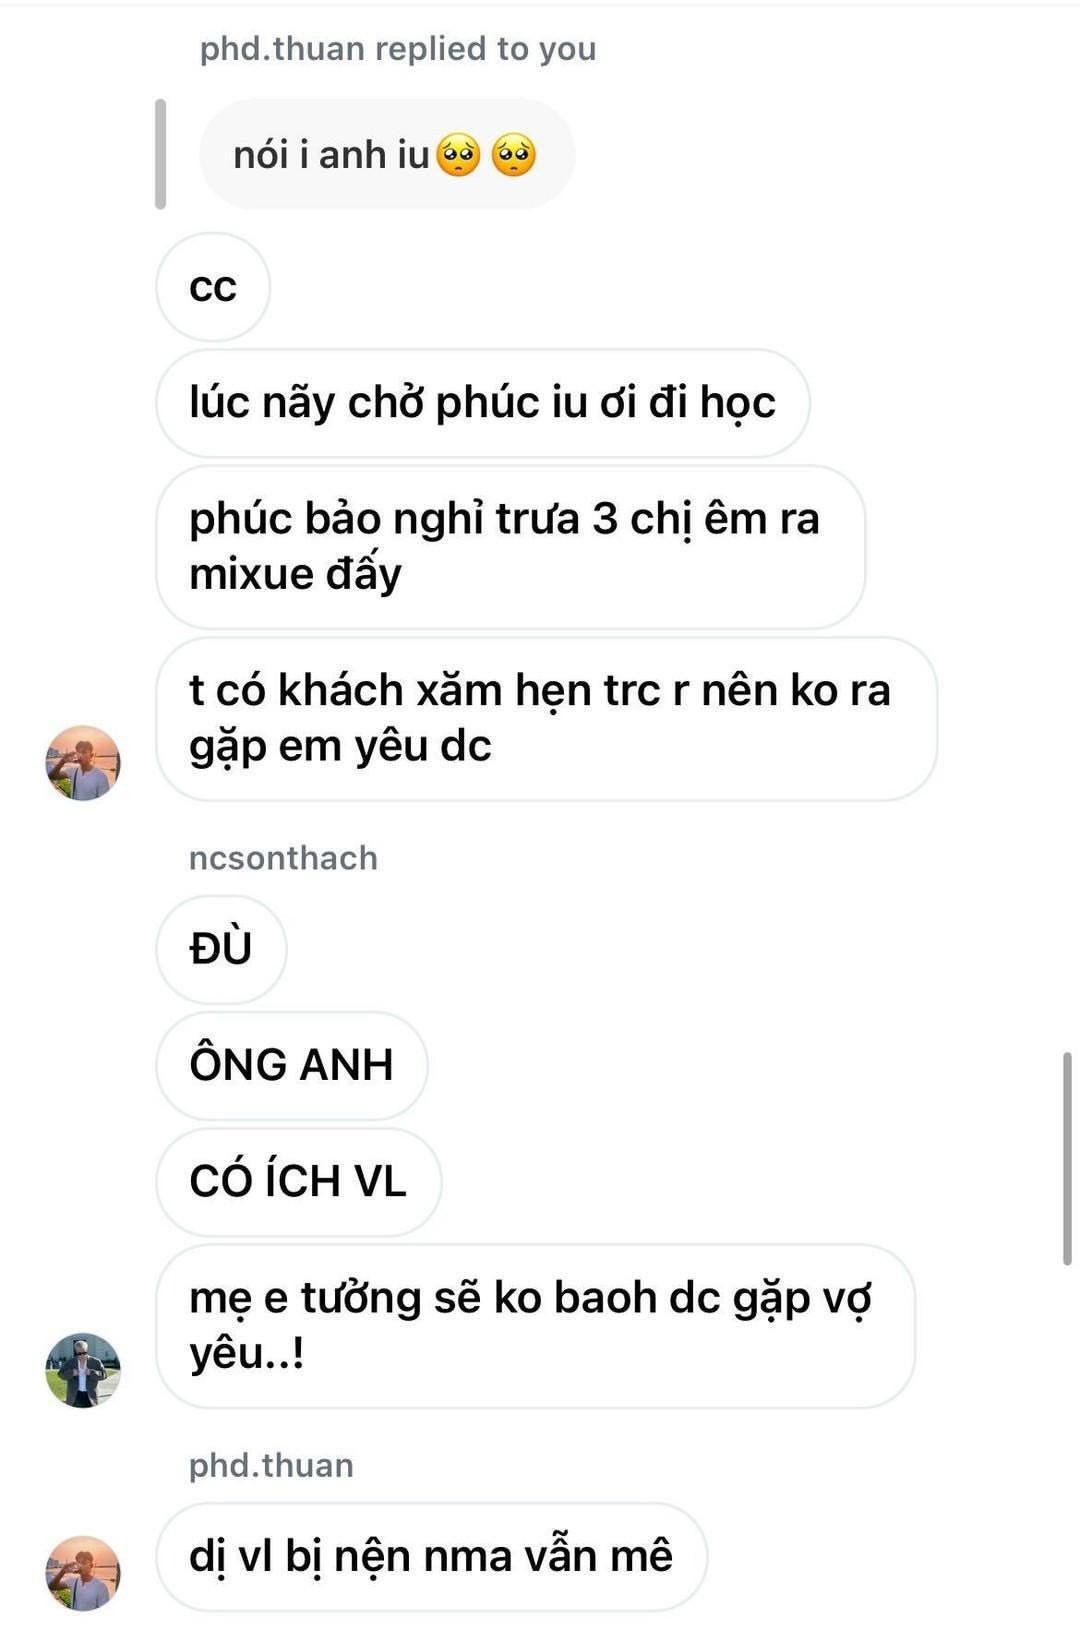Image resolution: width=1080 pixels, height=1642 pixels.
Task: Select the 'ĐÙ' message bubble
Action: (x=221, y=949)
